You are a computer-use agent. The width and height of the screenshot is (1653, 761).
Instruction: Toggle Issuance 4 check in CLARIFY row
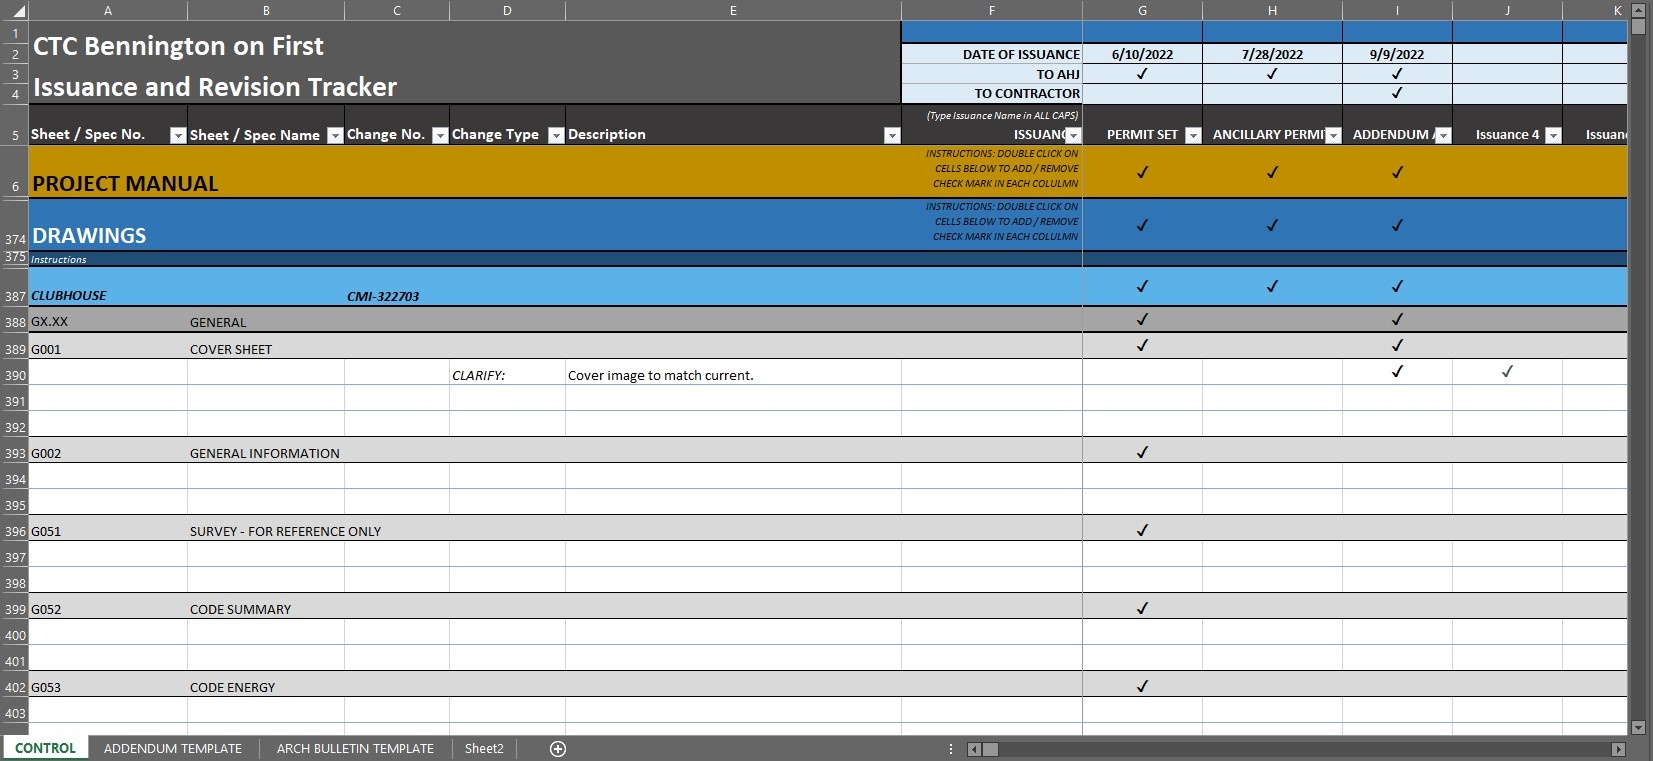[1507, 371]
